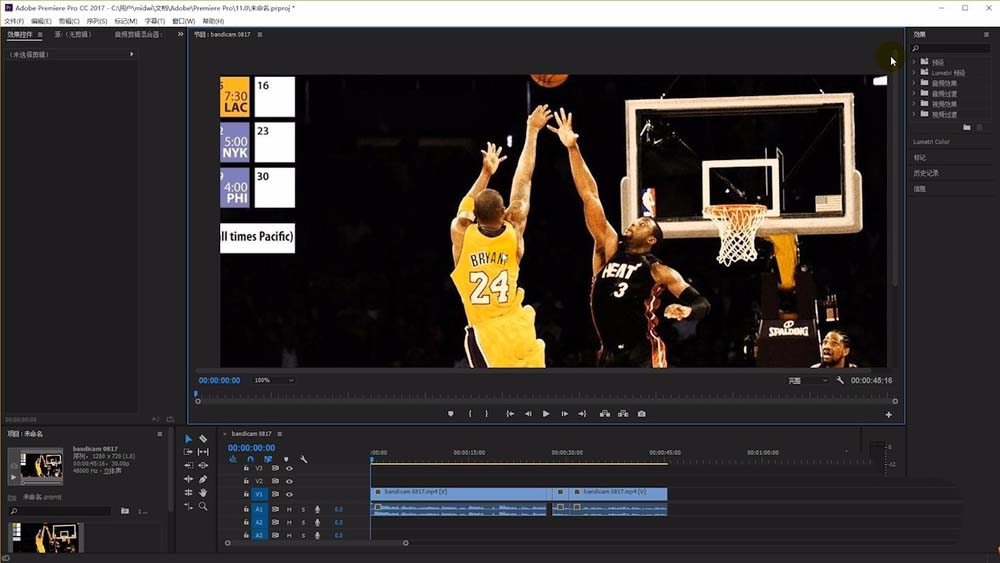Click the Add Marker button in monitor

click(450, 413)
